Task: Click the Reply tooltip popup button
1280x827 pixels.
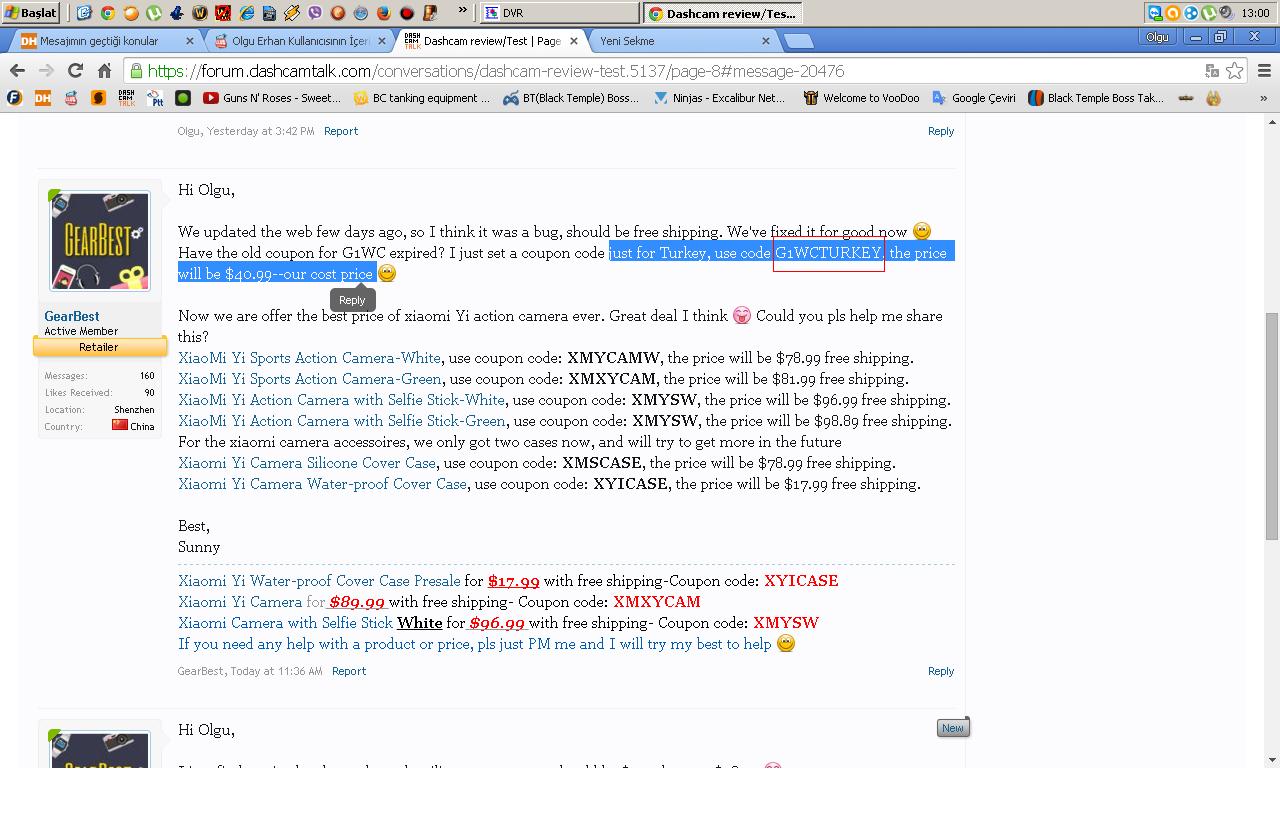Action: [x=352, y=299]
